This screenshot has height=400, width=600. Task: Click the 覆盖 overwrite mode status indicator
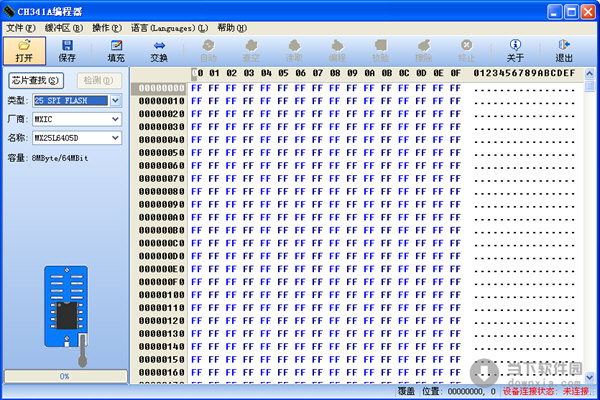click(406, 391)
